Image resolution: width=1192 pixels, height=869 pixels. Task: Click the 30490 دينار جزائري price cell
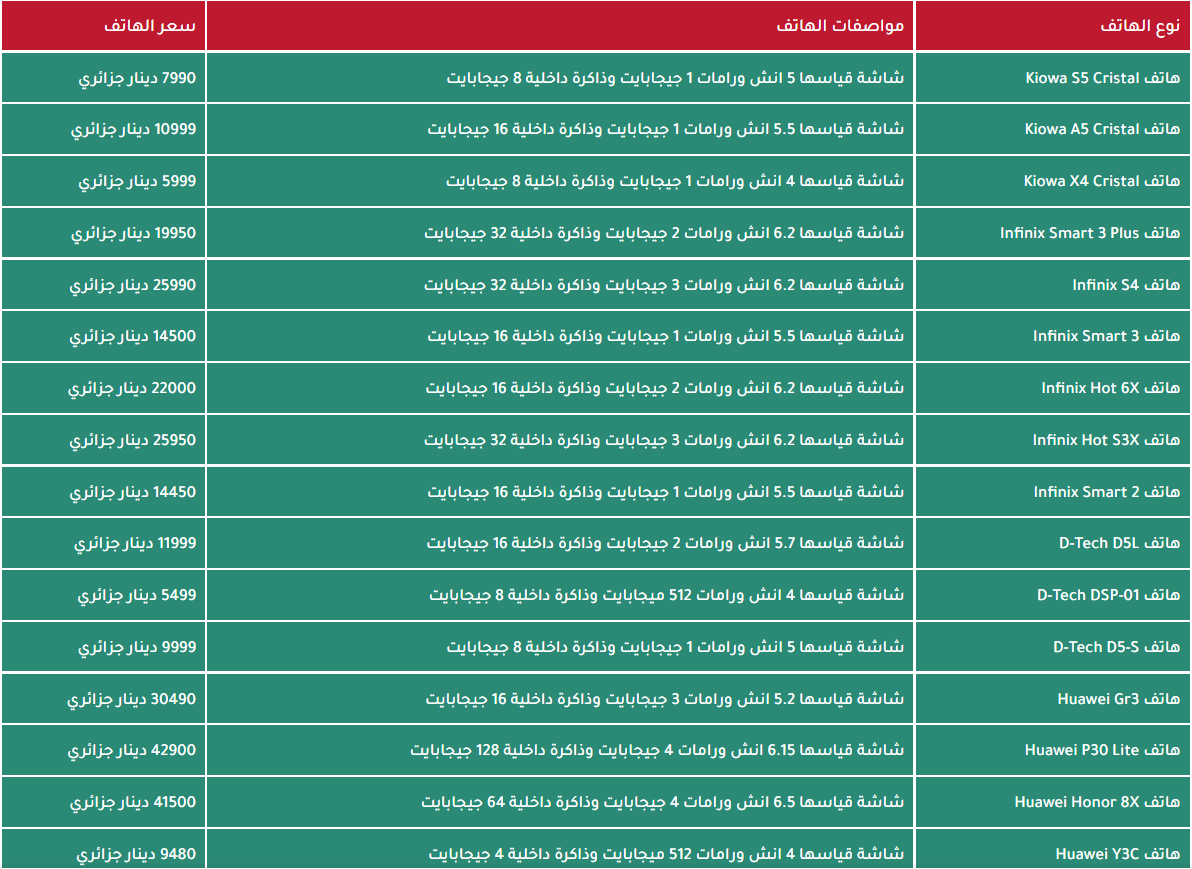[103, 698]
